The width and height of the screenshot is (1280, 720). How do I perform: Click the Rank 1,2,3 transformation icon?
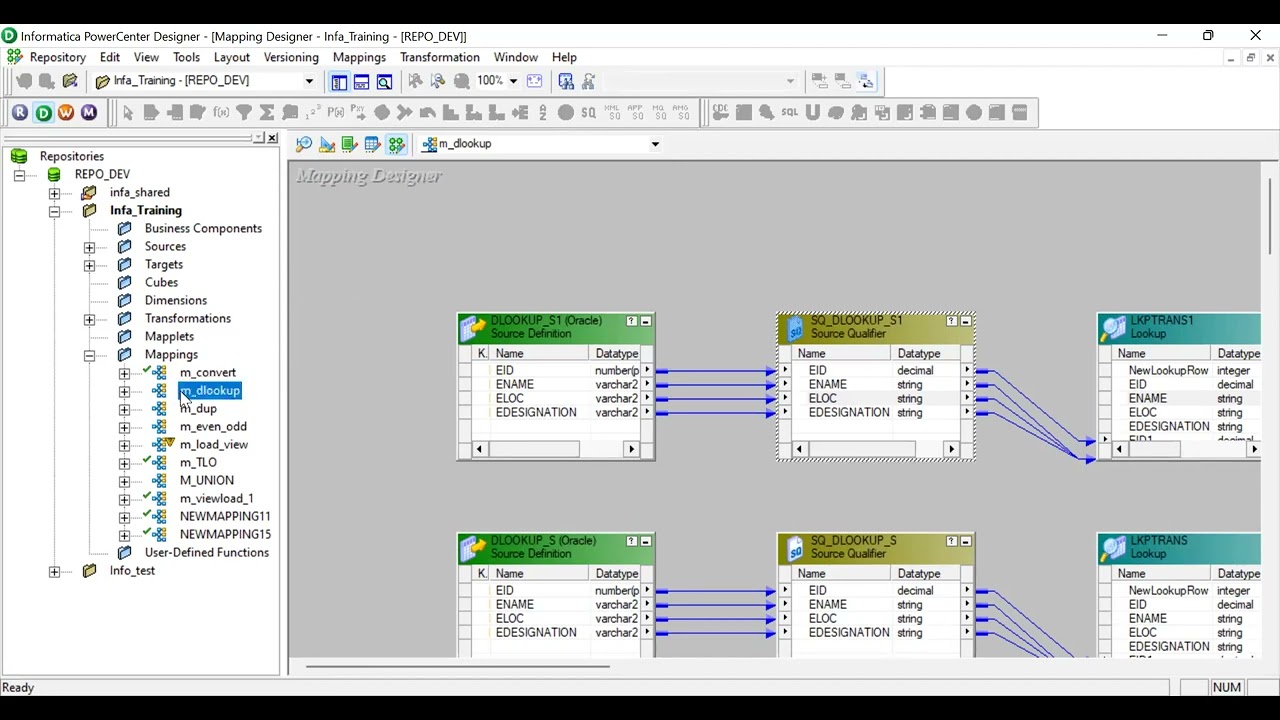(313, 113)
